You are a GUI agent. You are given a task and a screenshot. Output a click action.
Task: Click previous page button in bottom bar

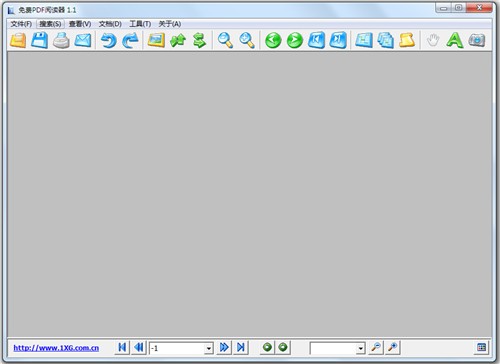(x=139, y=348)
